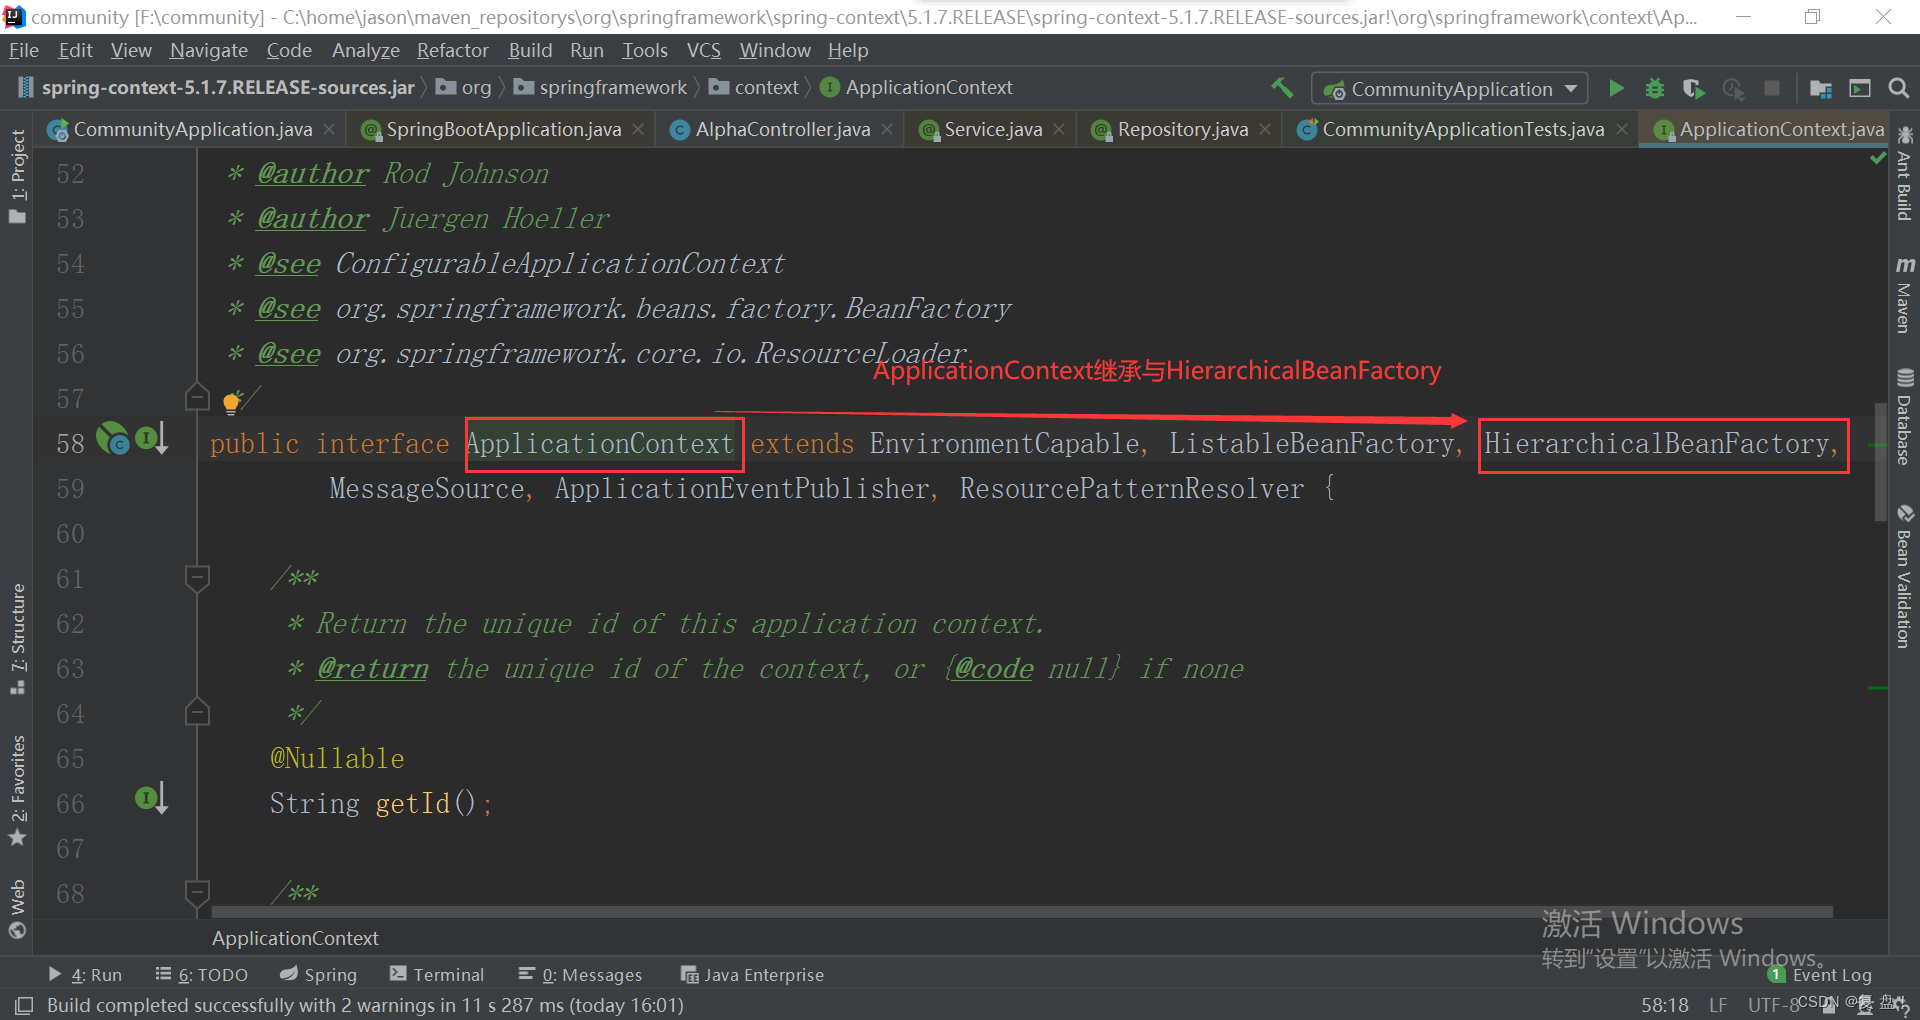Open the VCS menu

point(703,50)
